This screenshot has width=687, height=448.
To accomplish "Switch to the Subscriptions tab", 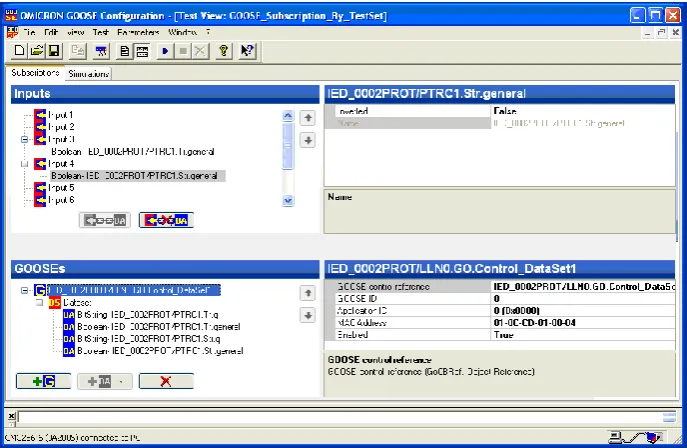I will click(35, 73).
